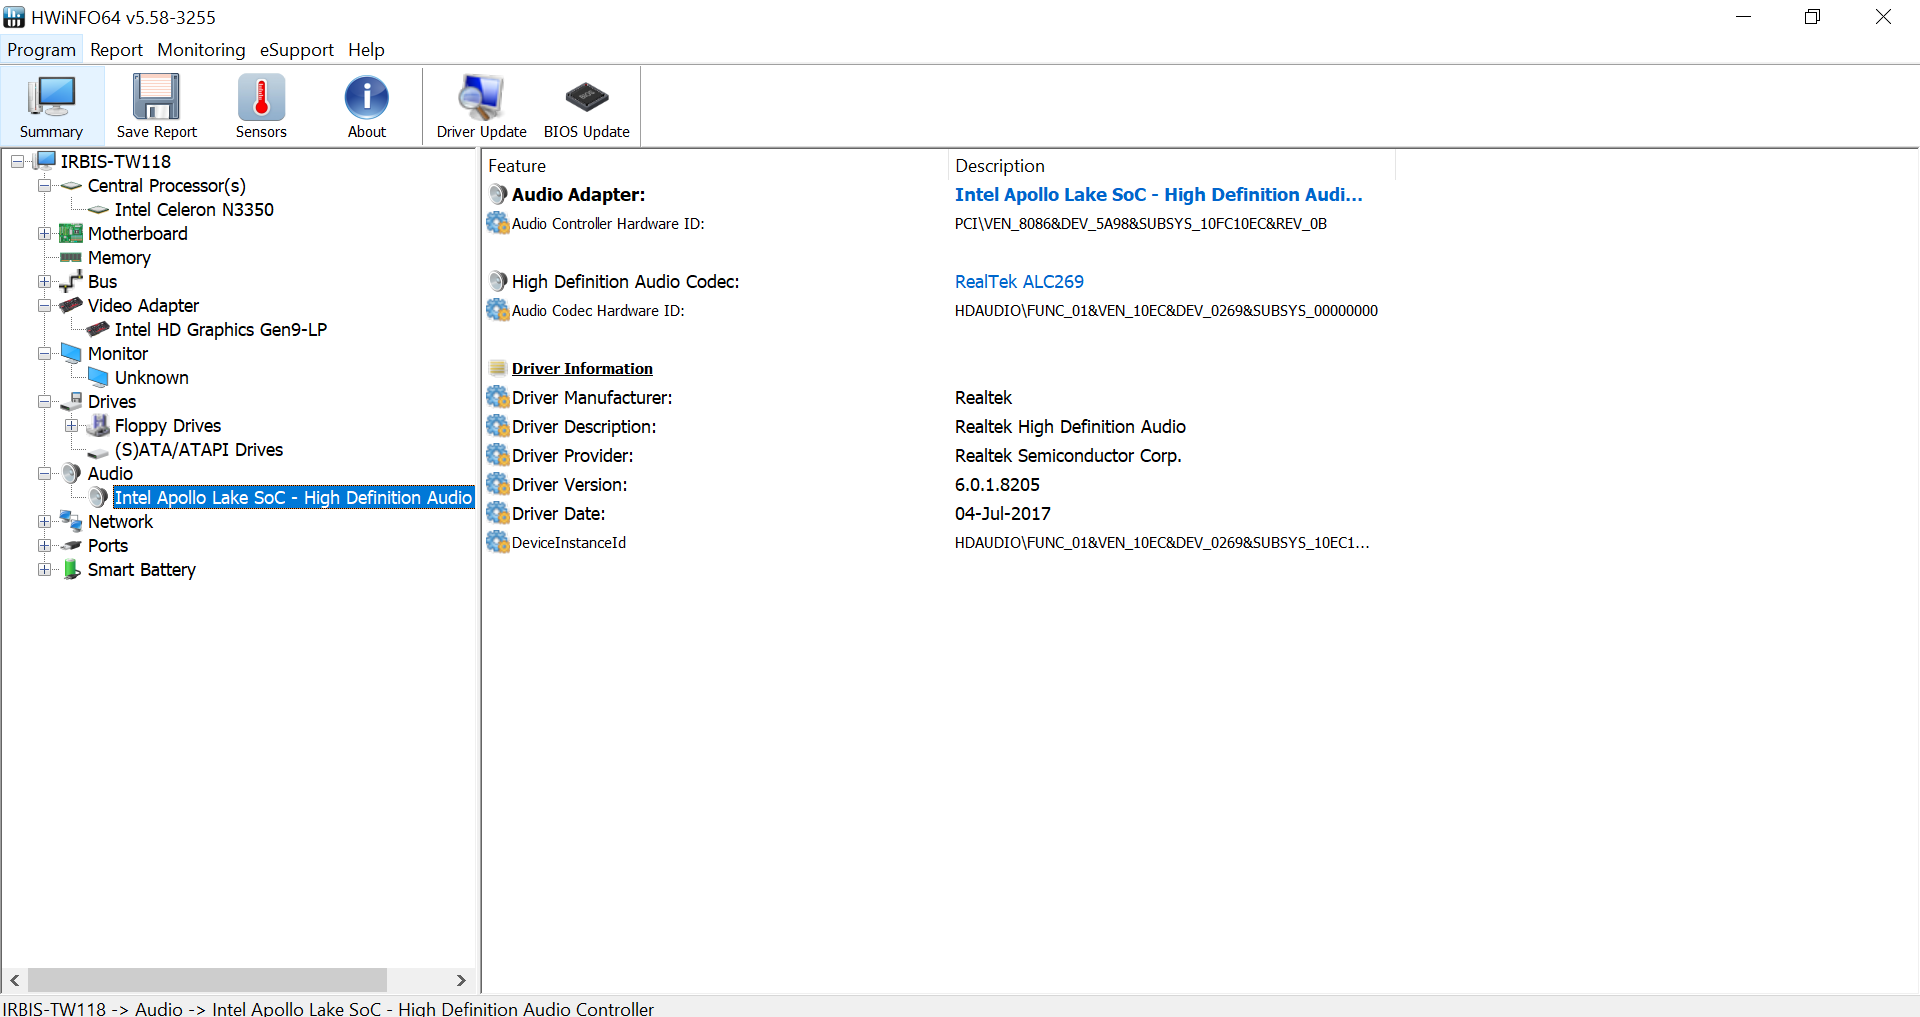
Task: Expand the Ports node
Action: point(44,545)
